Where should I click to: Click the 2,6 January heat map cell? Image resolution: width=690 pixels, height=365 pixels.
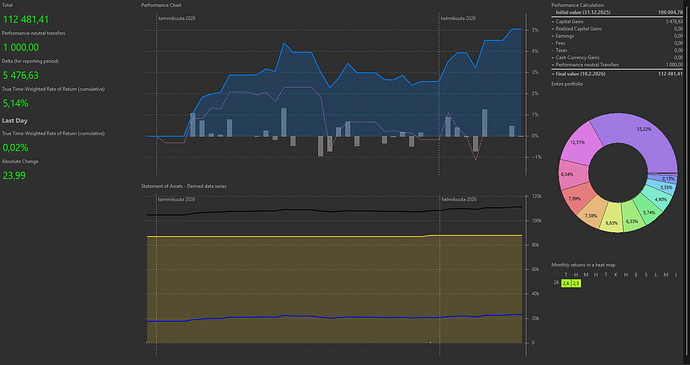pyautogui.click(x=566, y=283)
